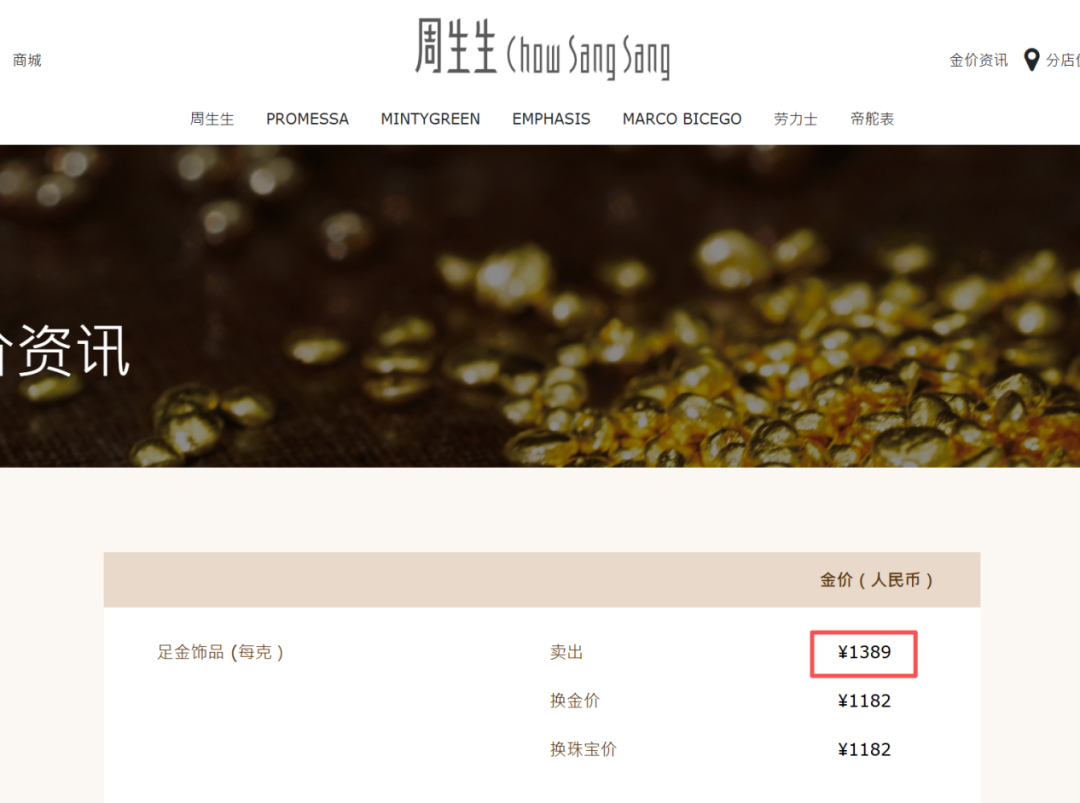This screenshot has width=1080, height=803.
Task: Click the store locator pin icon
Action: coord(1031,60)
